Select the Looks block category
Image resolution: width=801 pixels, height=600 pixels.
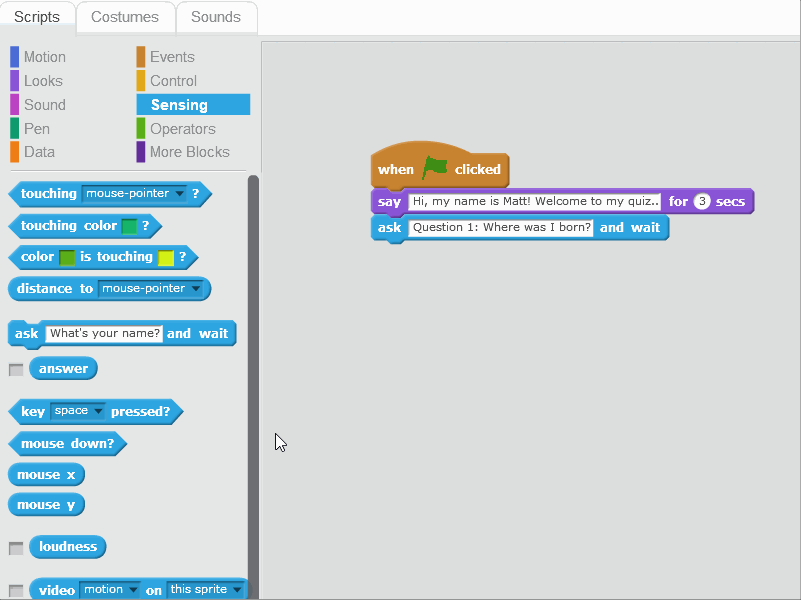tap(37, 81)
